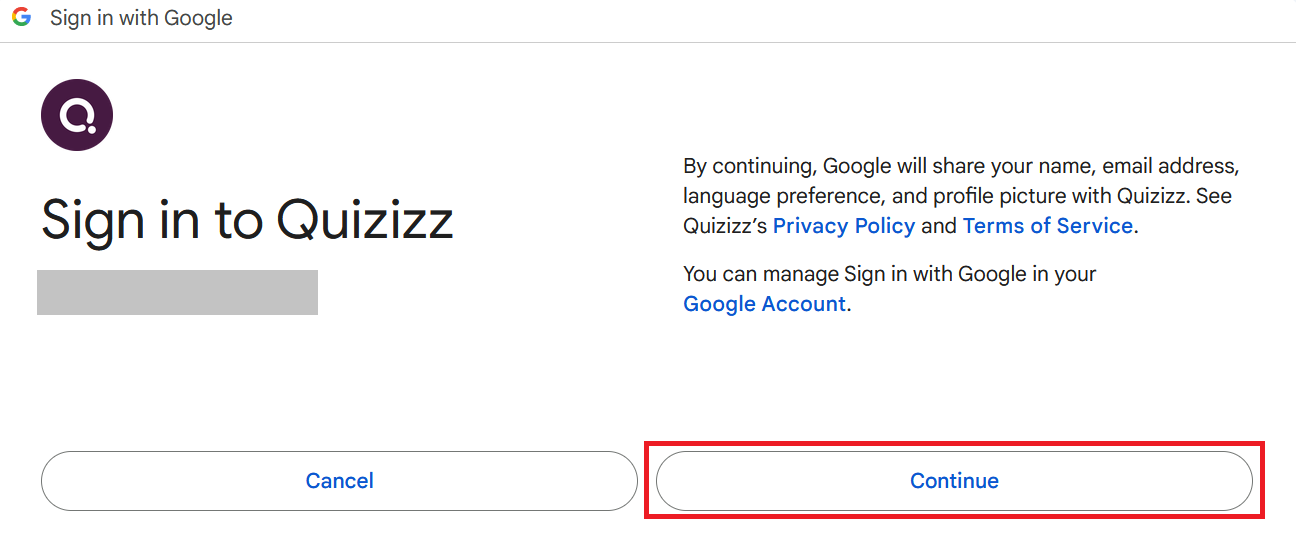This screenshot has width=1296, height=536.
Task: Click the 'Sign in to Quizizz' heading
Action: click(x=247, y=219)
